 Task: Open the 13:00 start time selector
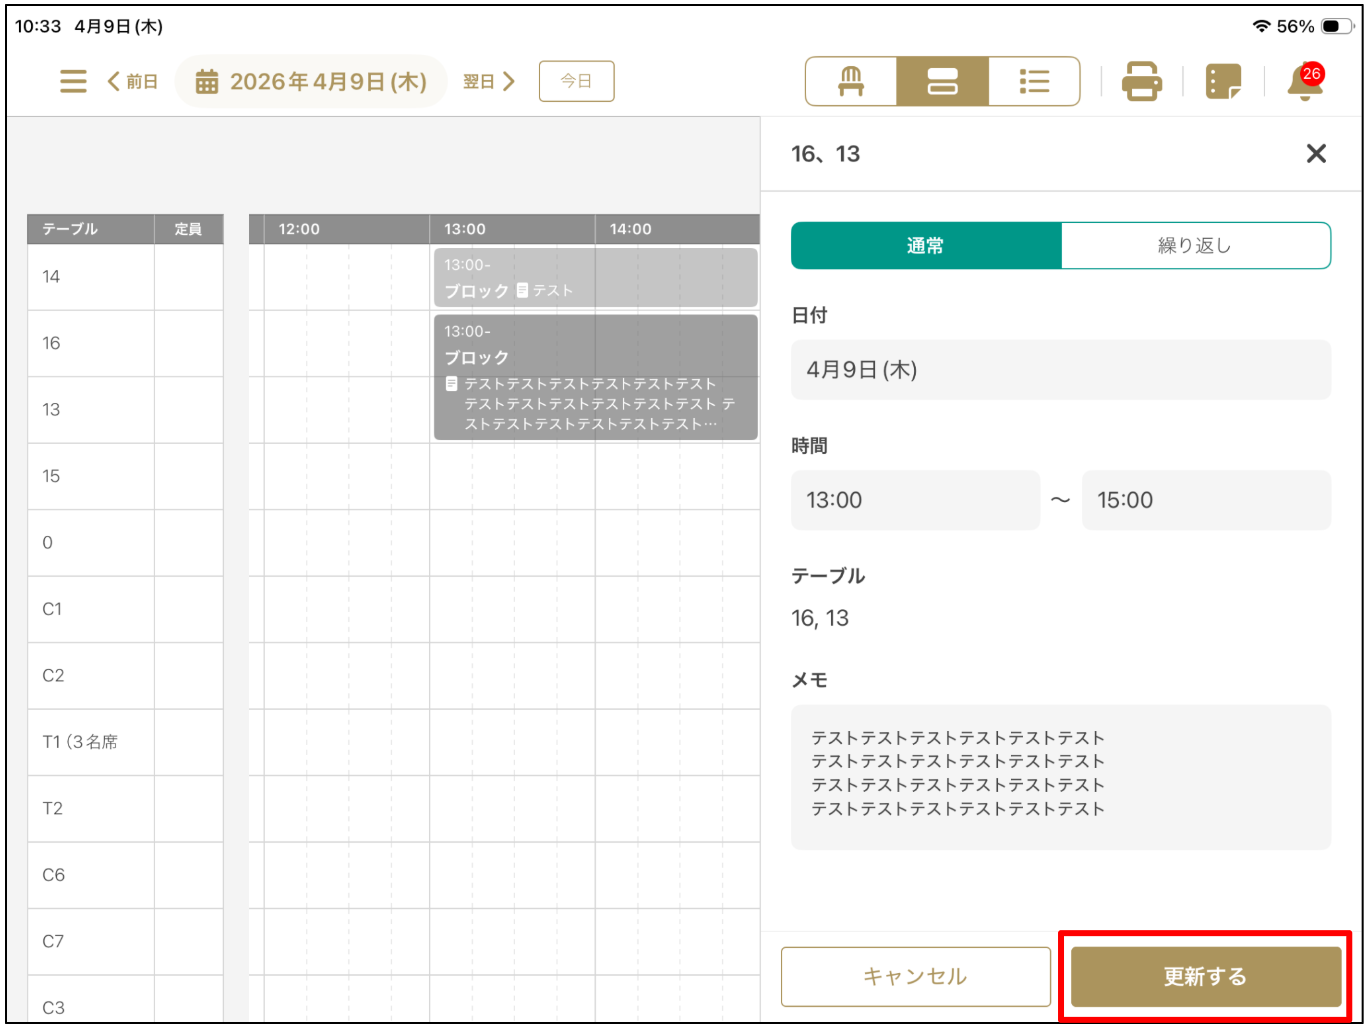coord(914,500)
